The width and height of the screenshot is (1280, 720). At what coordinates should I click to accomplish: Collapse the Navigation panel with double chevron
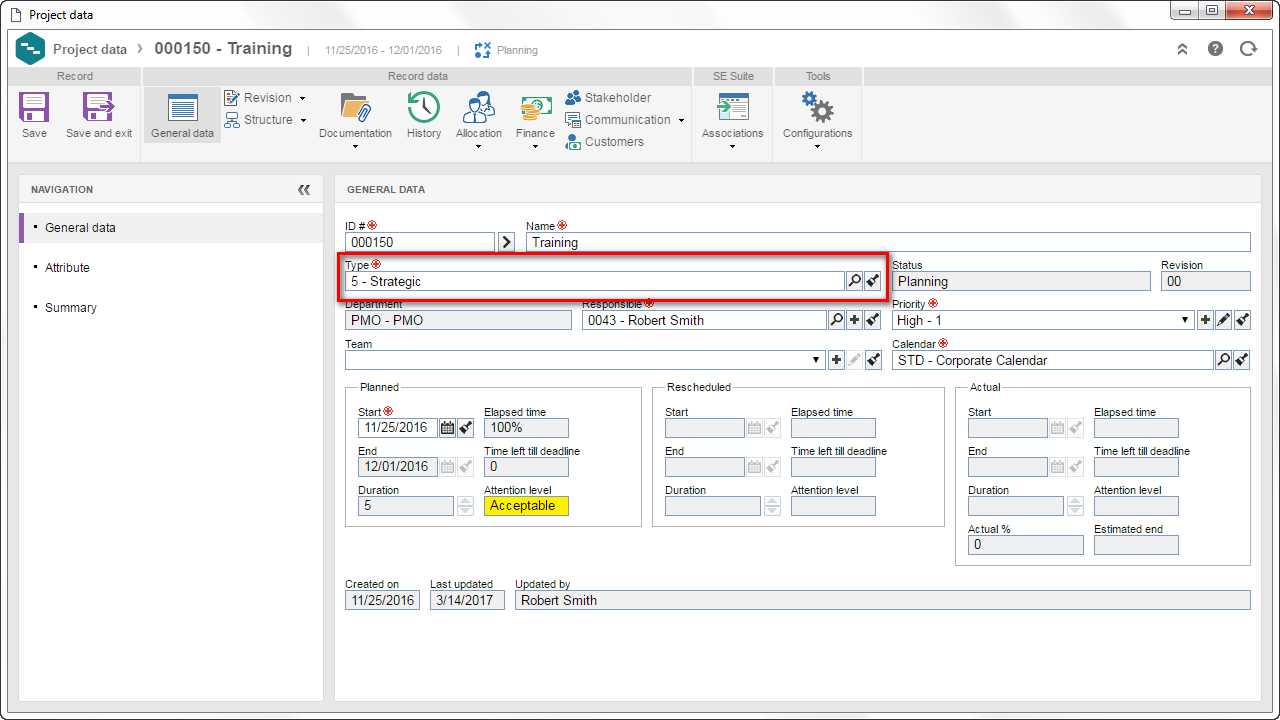coord(304,190)
